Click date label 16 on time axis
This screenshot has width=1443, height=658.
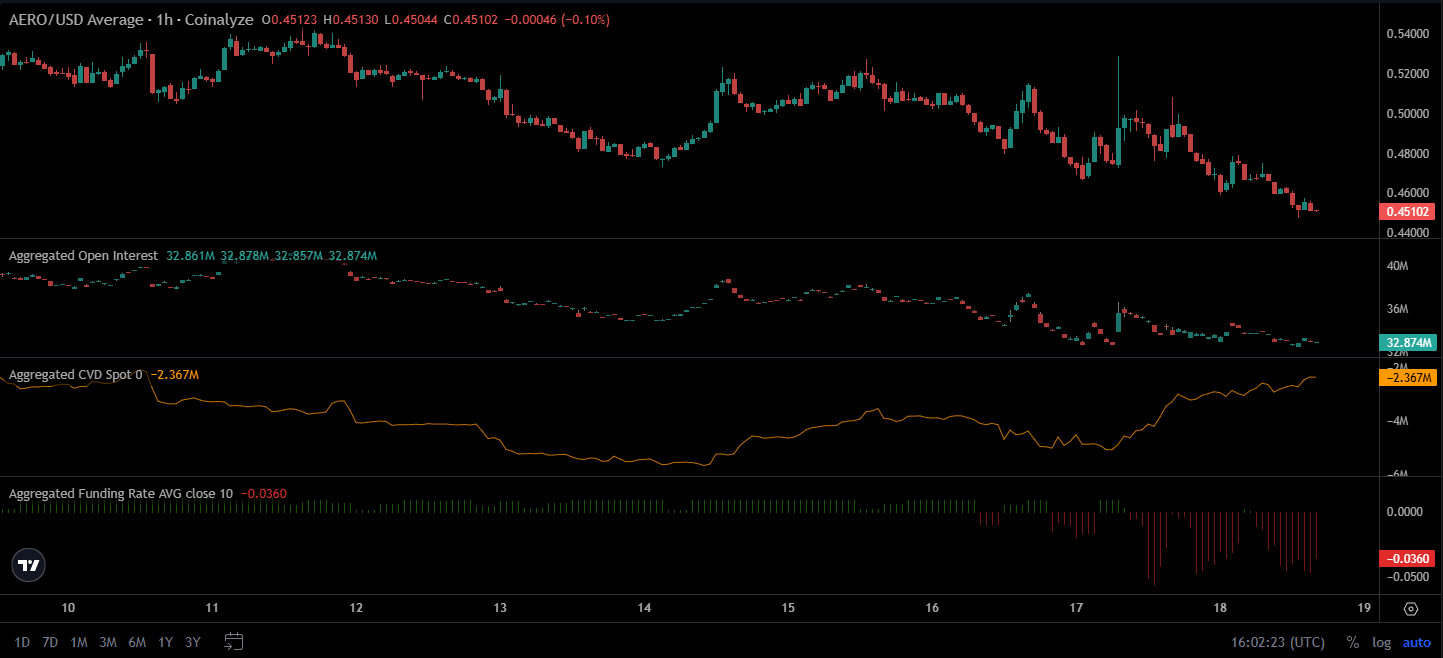click(x=932, y=608)
